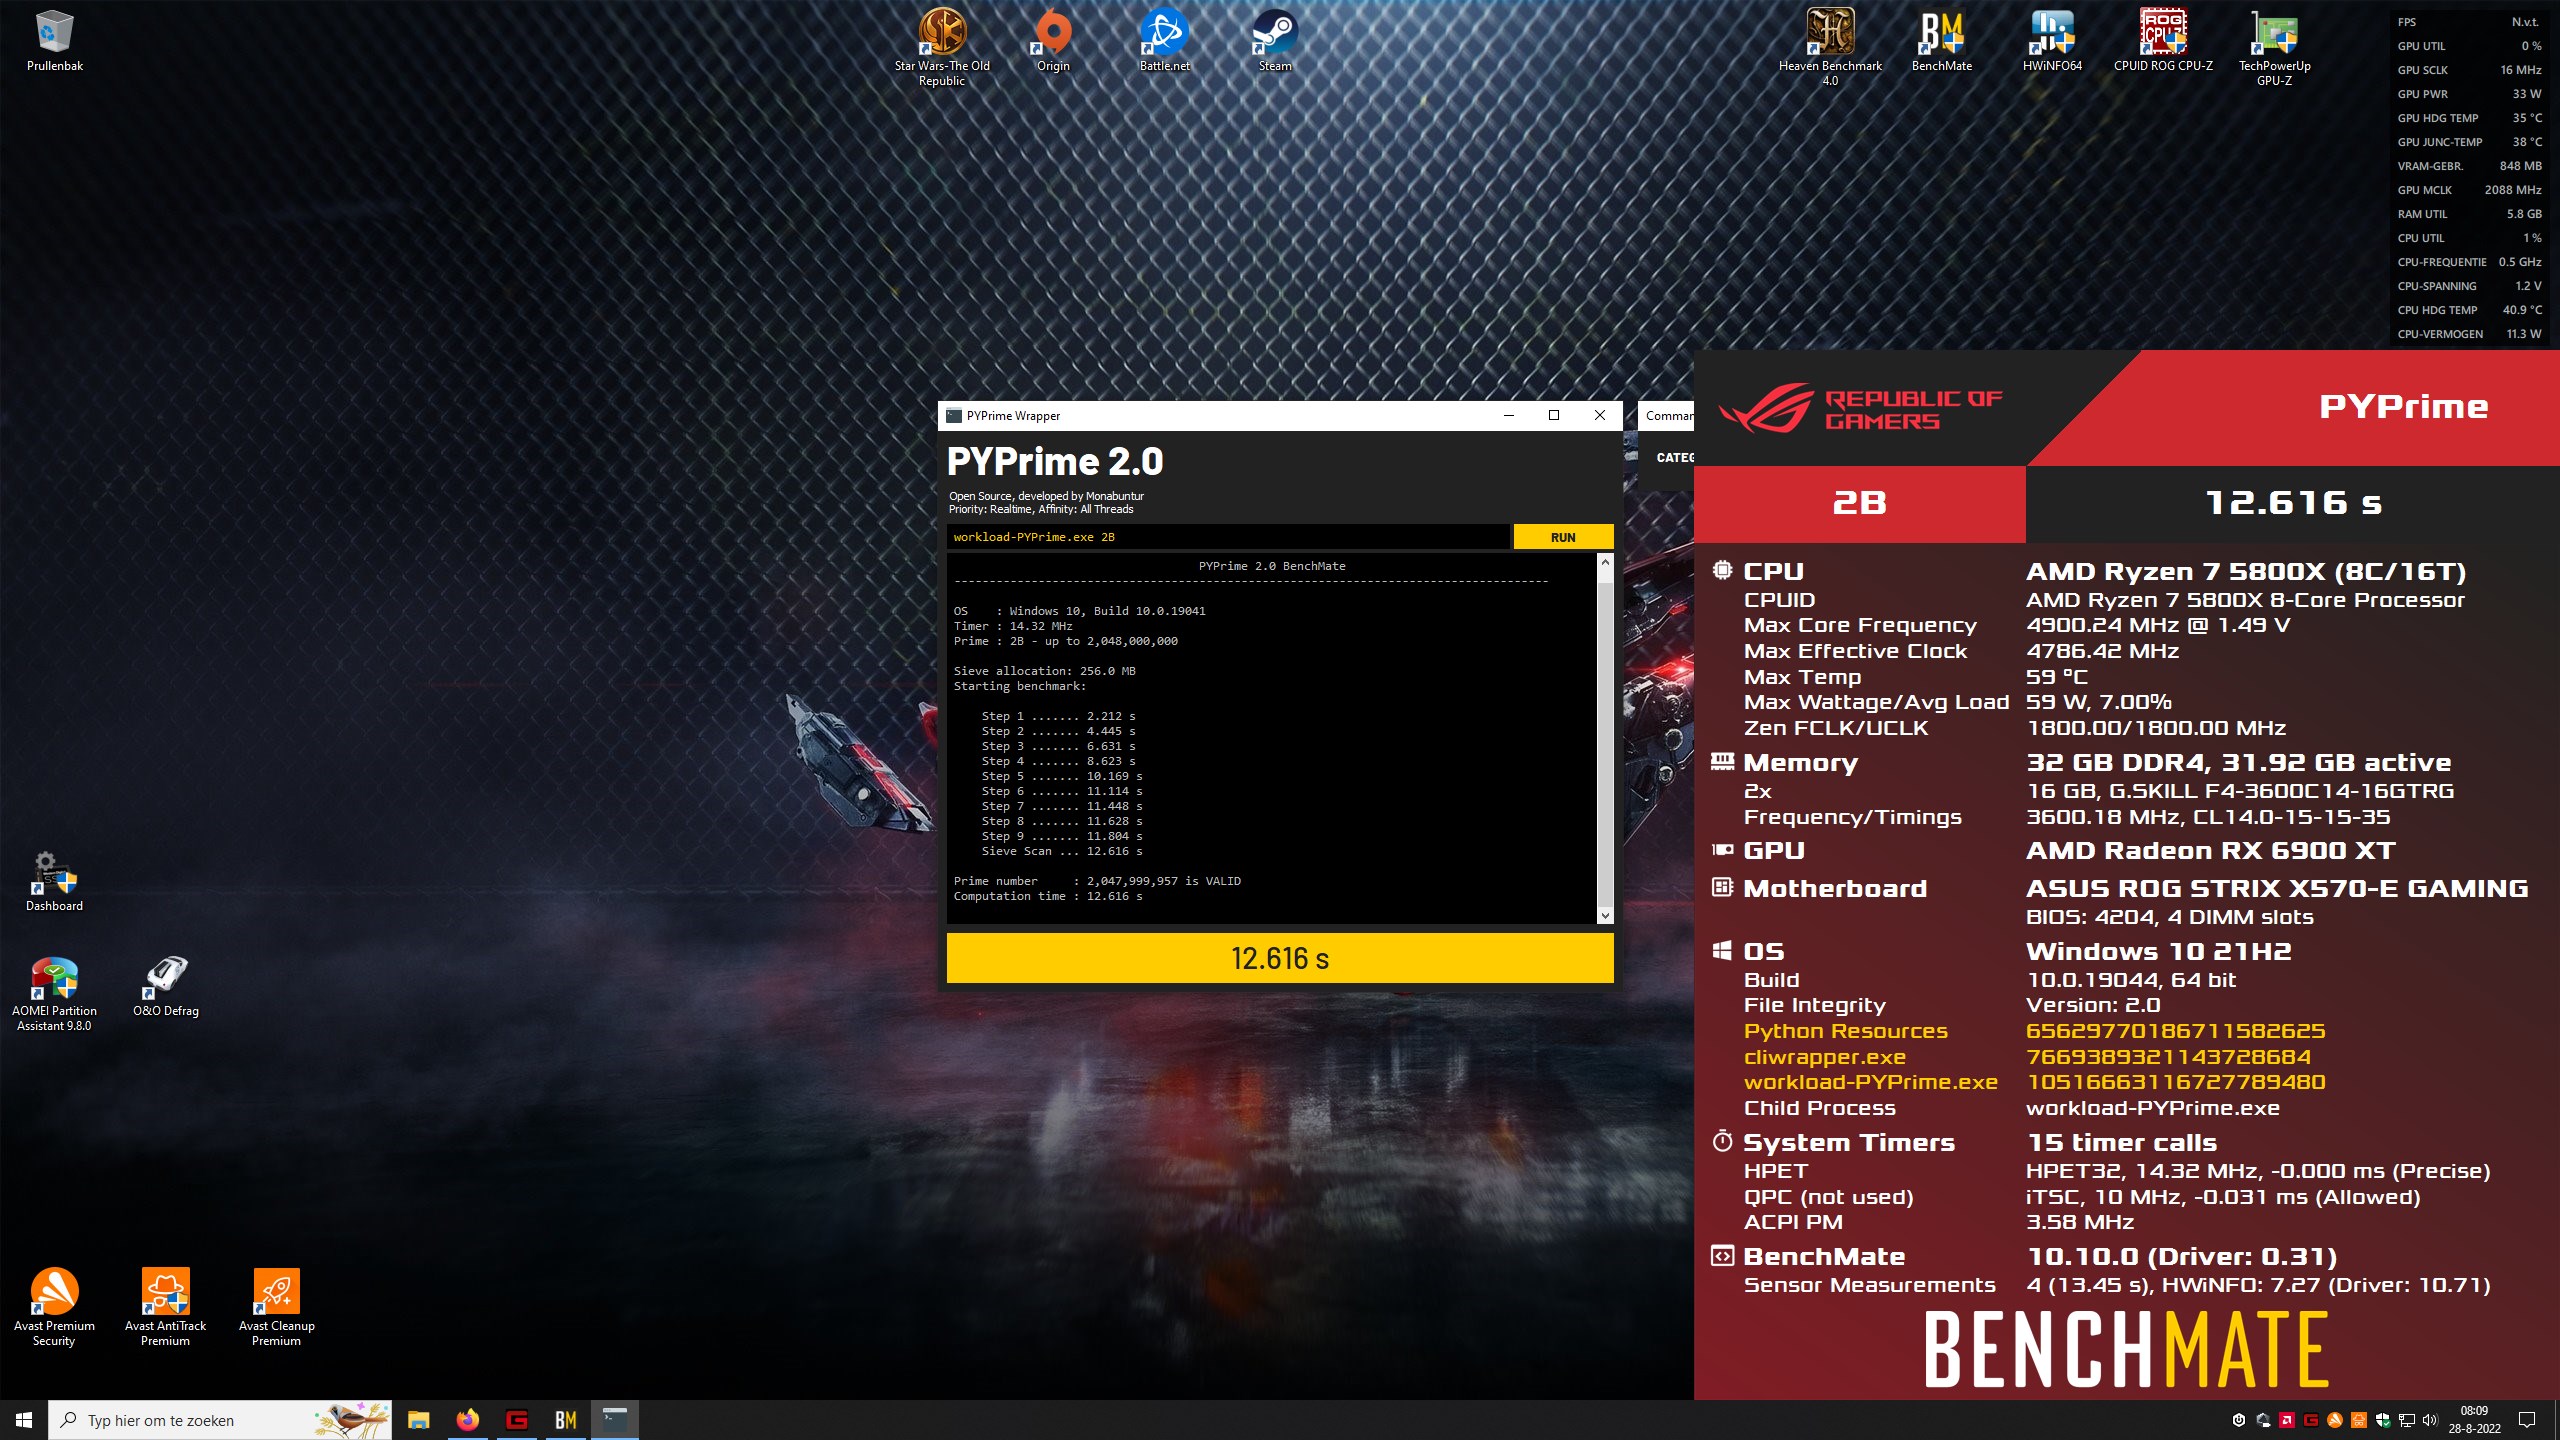Click the red G app taskbar icon

point(516,1420)
